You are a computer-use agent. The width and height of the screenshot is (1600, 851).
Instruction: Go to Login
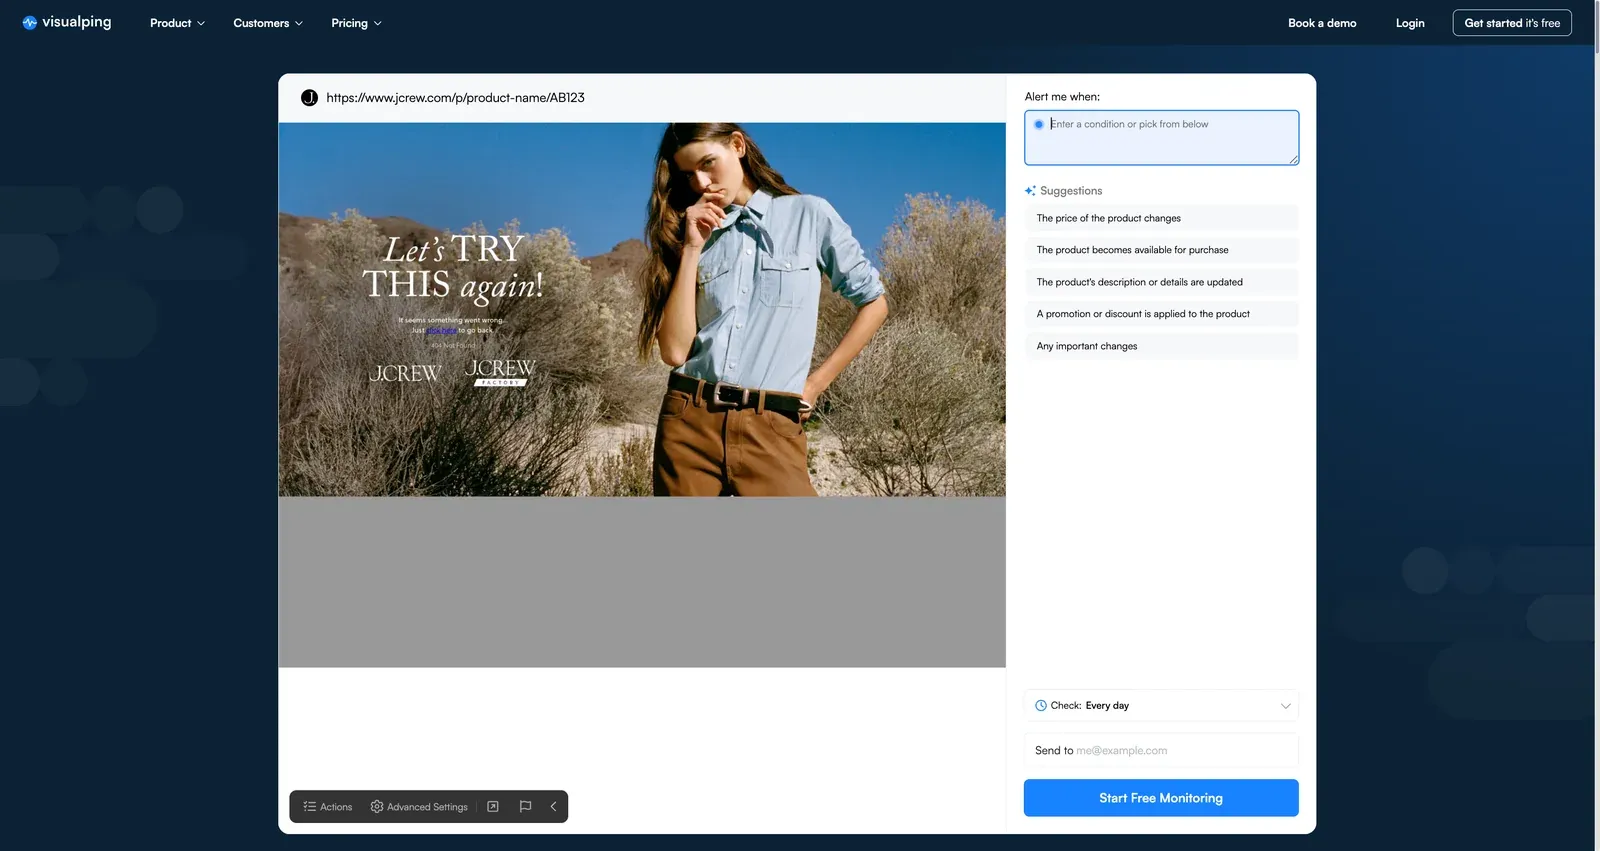point(1410,23)
